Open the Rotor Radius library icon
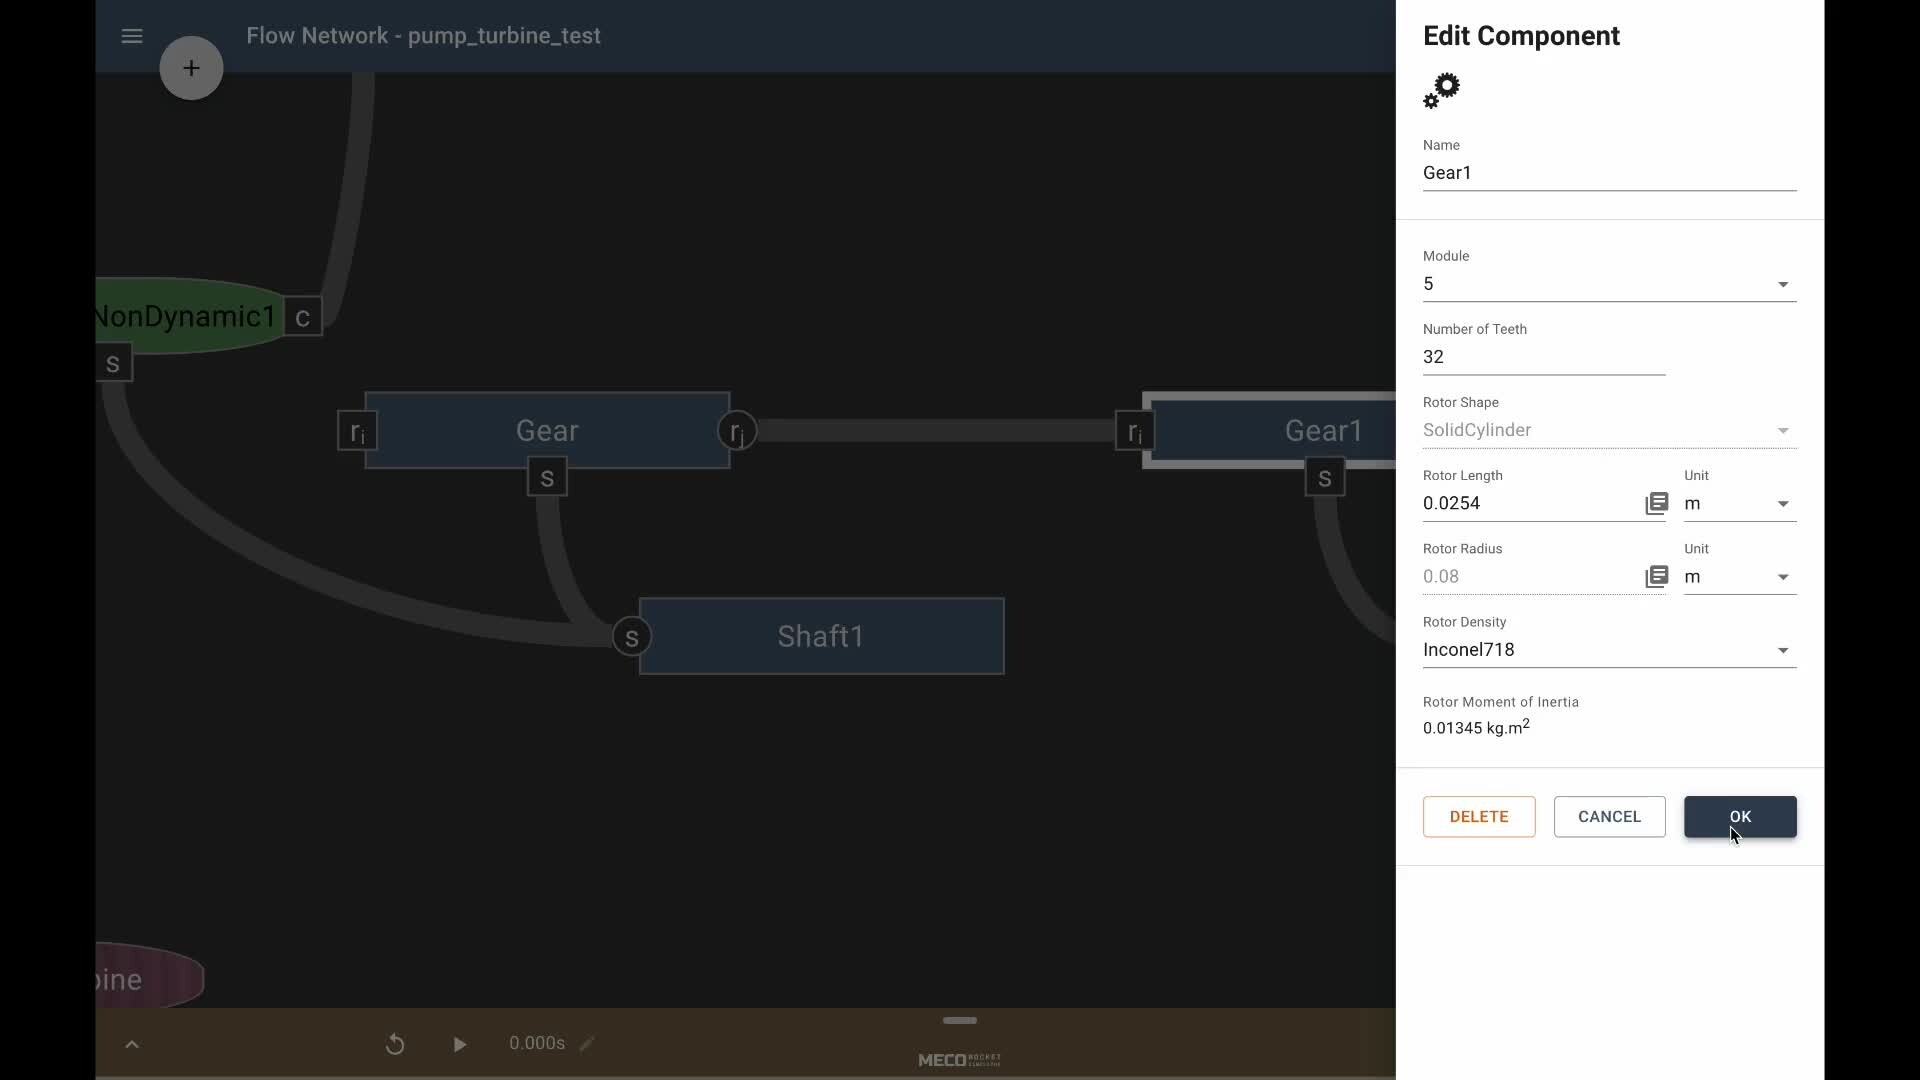Image resolution: width=1920 pixels, height=1080 pixels. (x=1656, y=577)
